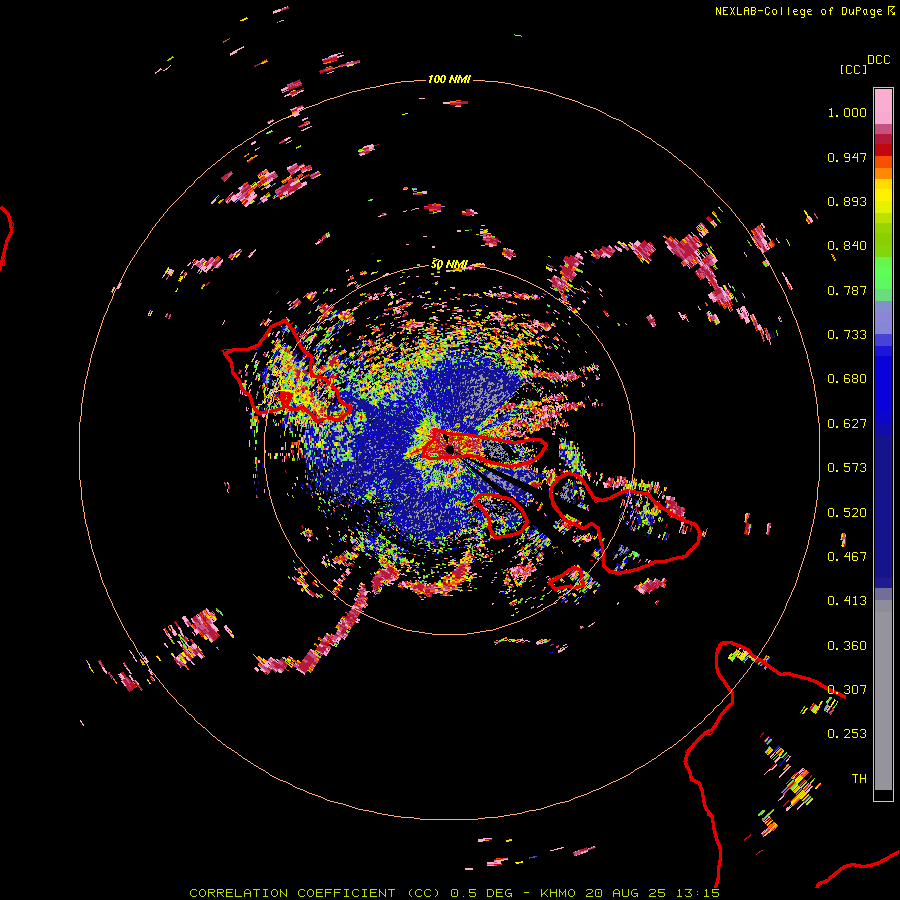Click the DCC product label
Screen dimensions: 900x900
tap(879, 60)
